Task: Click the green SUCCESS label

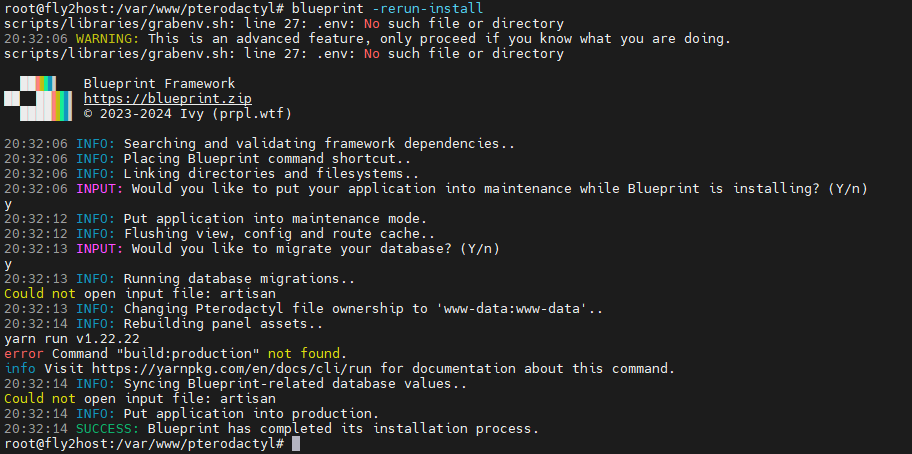Action: (x=108, y=429)
